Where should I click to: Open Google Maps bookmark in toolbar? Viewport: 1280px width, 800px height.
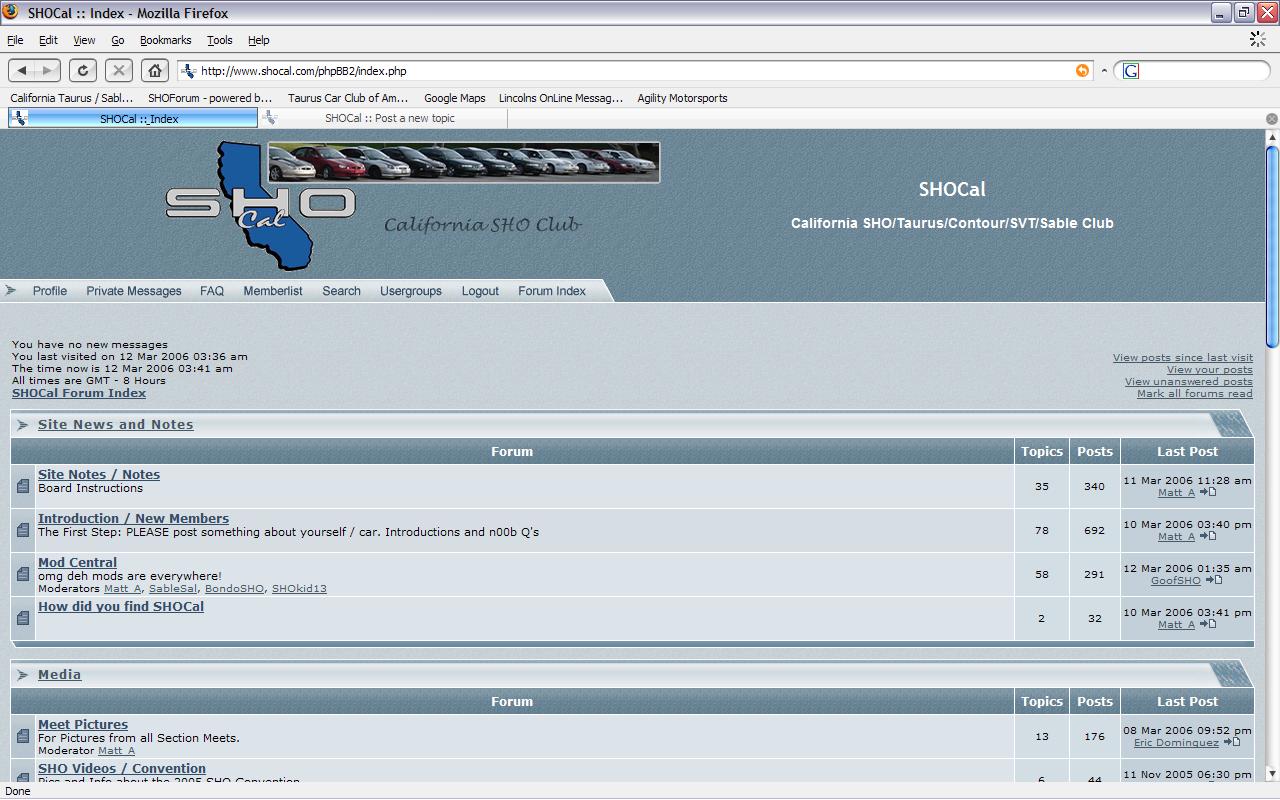pyautogui.click(x=454, y=98)
